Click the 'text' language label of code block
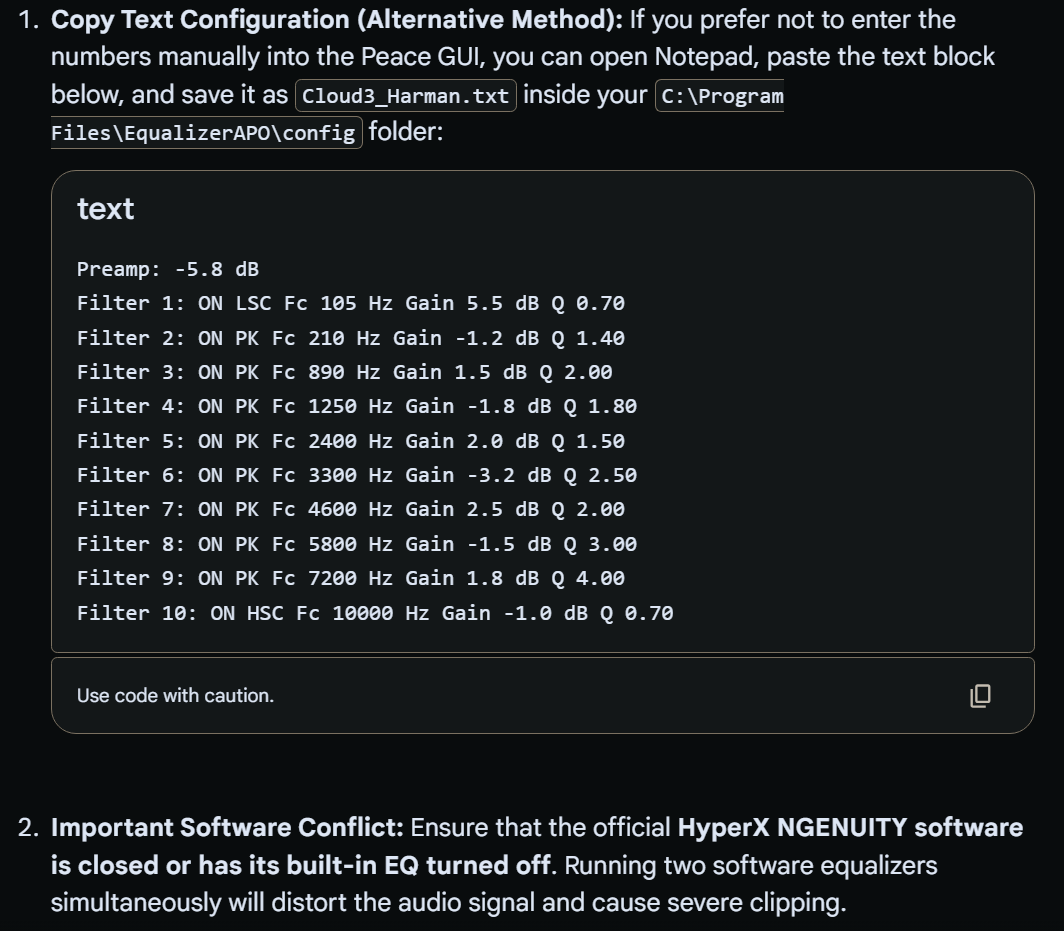1064x931 pixels. pos(105,209)
